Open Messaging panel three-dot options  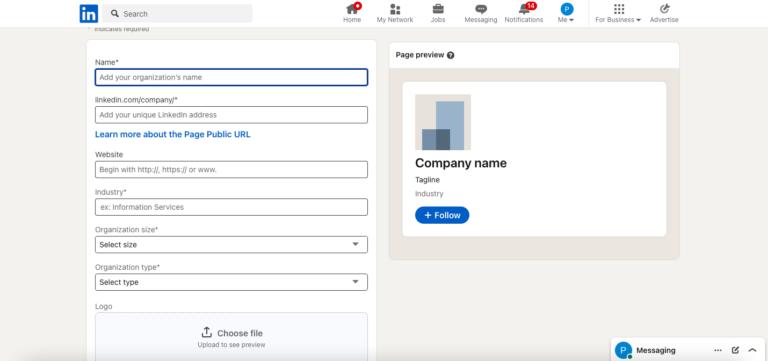pos(718,350)
